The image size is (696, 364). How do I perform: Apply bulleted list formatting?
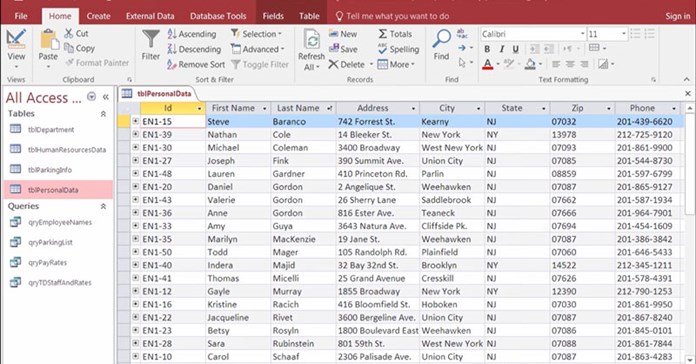click(x=636, y=34)
